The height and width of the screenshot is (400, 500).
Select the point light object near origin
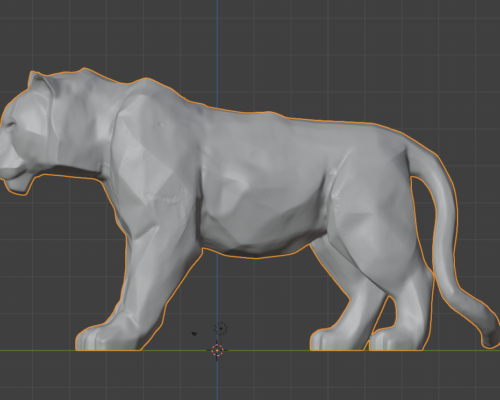[221, 328]
